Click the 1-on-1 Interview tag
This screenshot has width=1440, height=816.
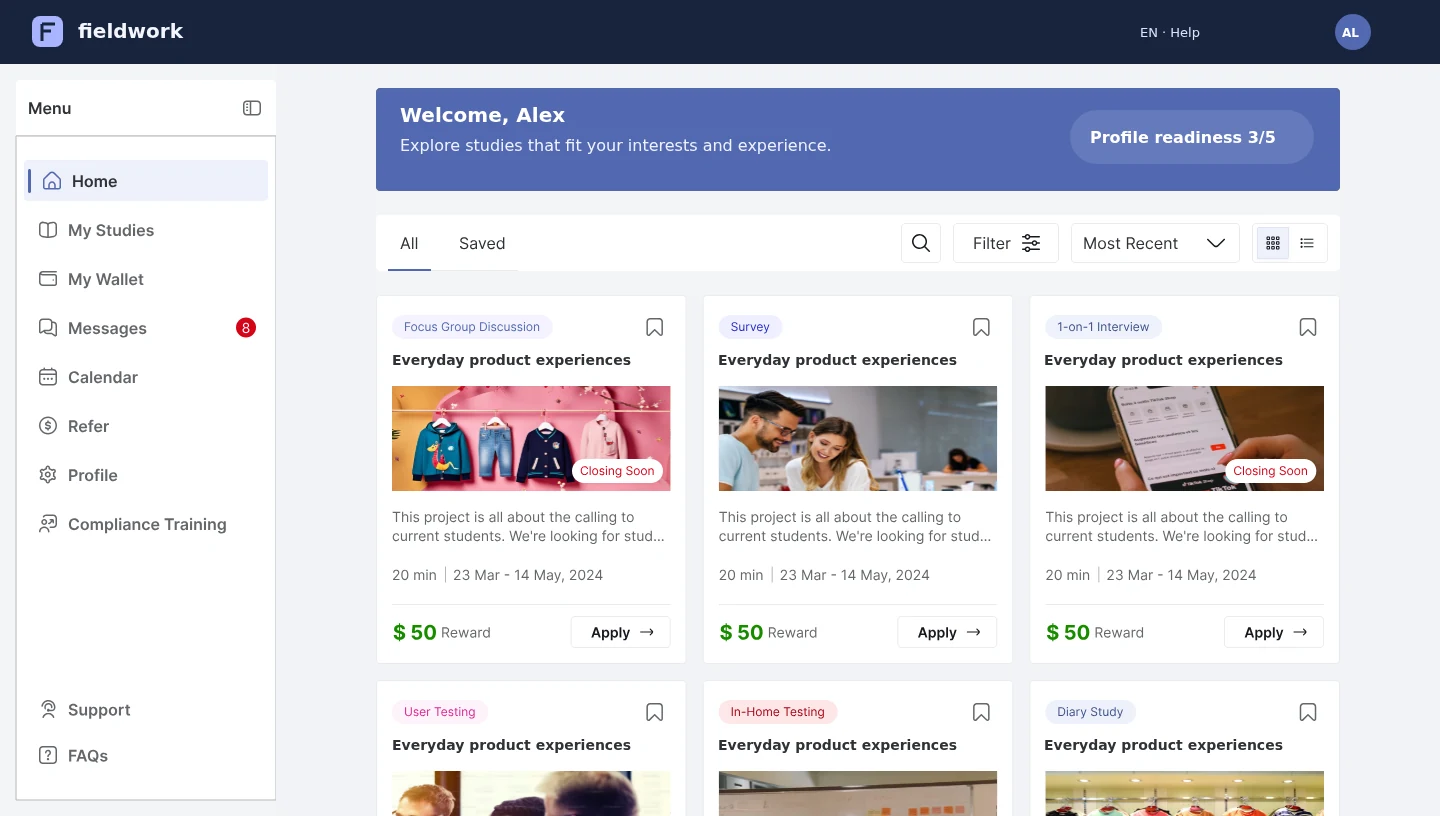(x=1103, y=327)
